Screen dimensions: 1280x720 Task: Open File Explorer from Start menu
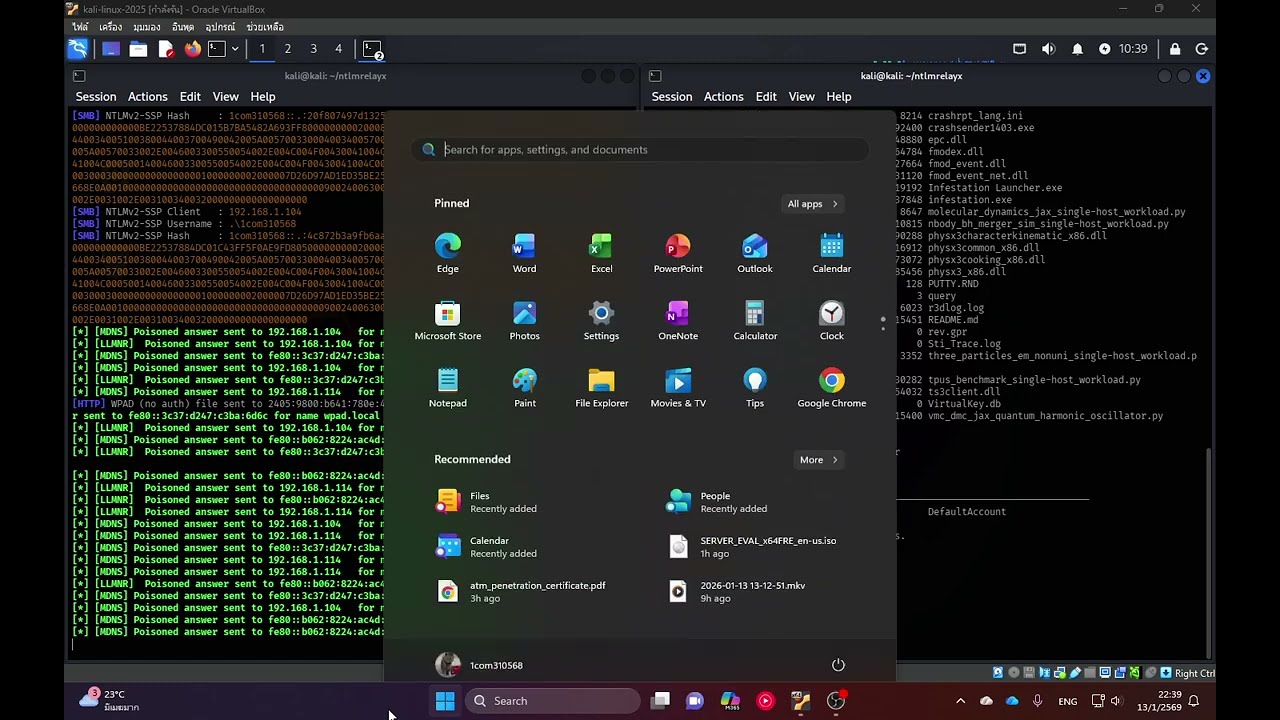pos(601,388)
